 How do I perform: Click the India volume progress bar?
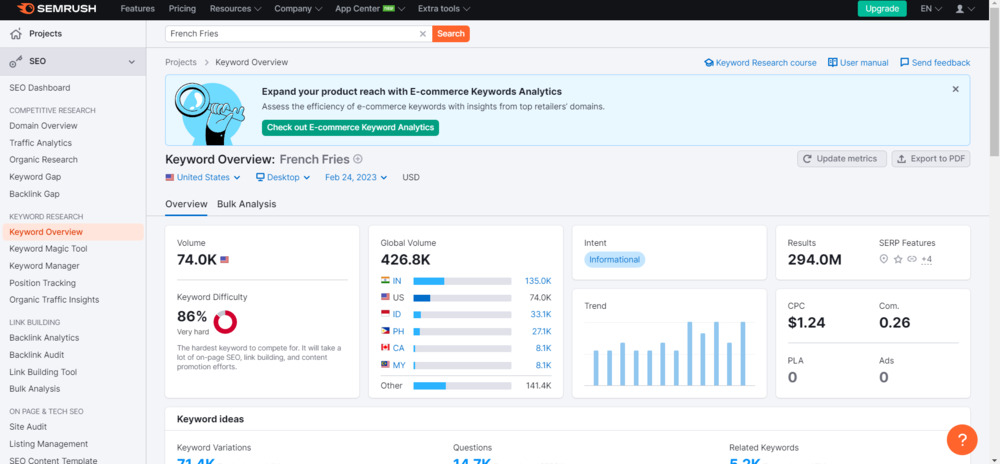click(x=462, y=281)
